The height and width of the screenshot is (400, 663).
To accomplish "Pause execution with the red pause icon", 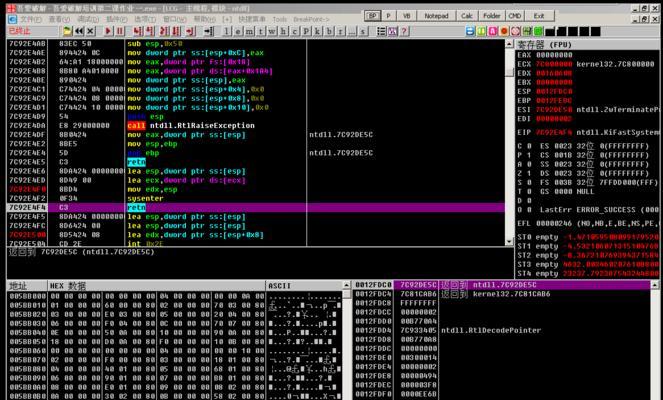I will [120, 31].
